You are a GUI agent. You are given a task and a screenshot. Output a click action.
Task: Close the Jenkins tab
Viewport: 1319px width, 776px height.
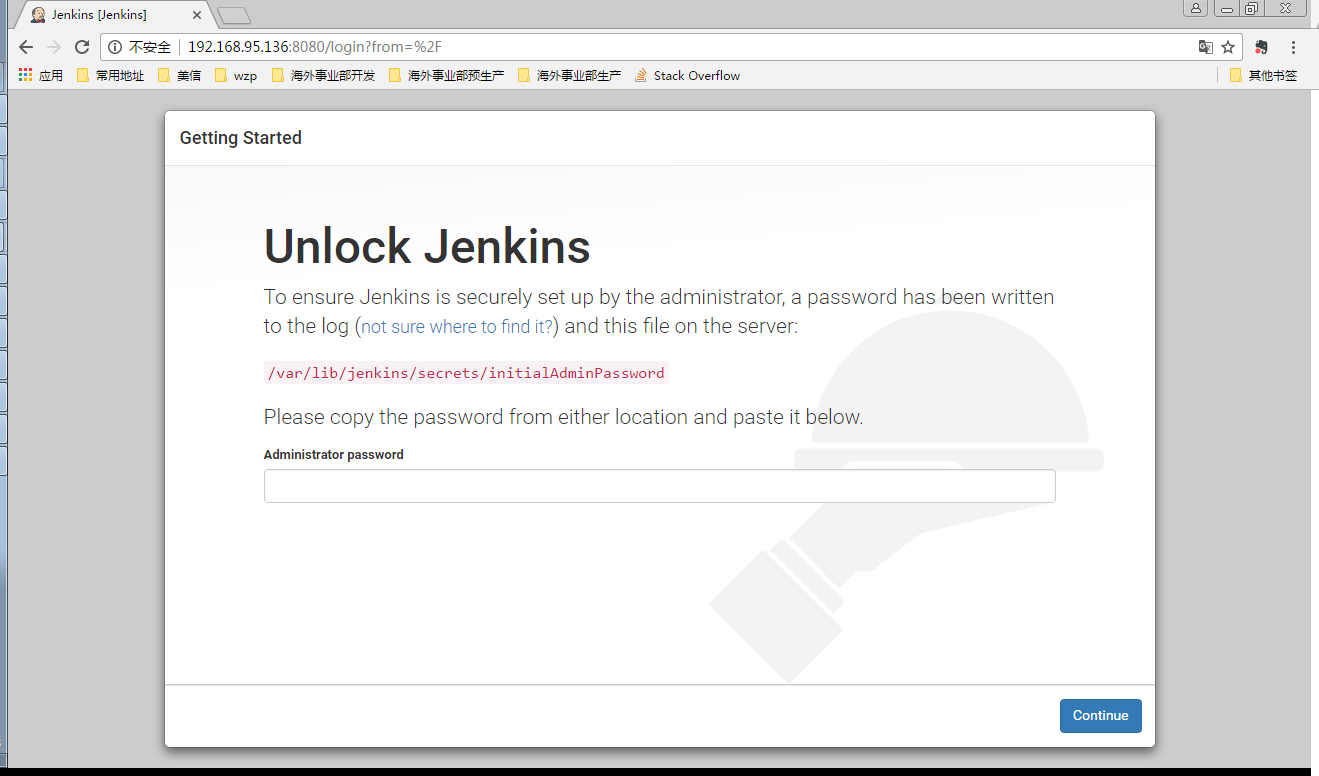[x=197, y=15]
